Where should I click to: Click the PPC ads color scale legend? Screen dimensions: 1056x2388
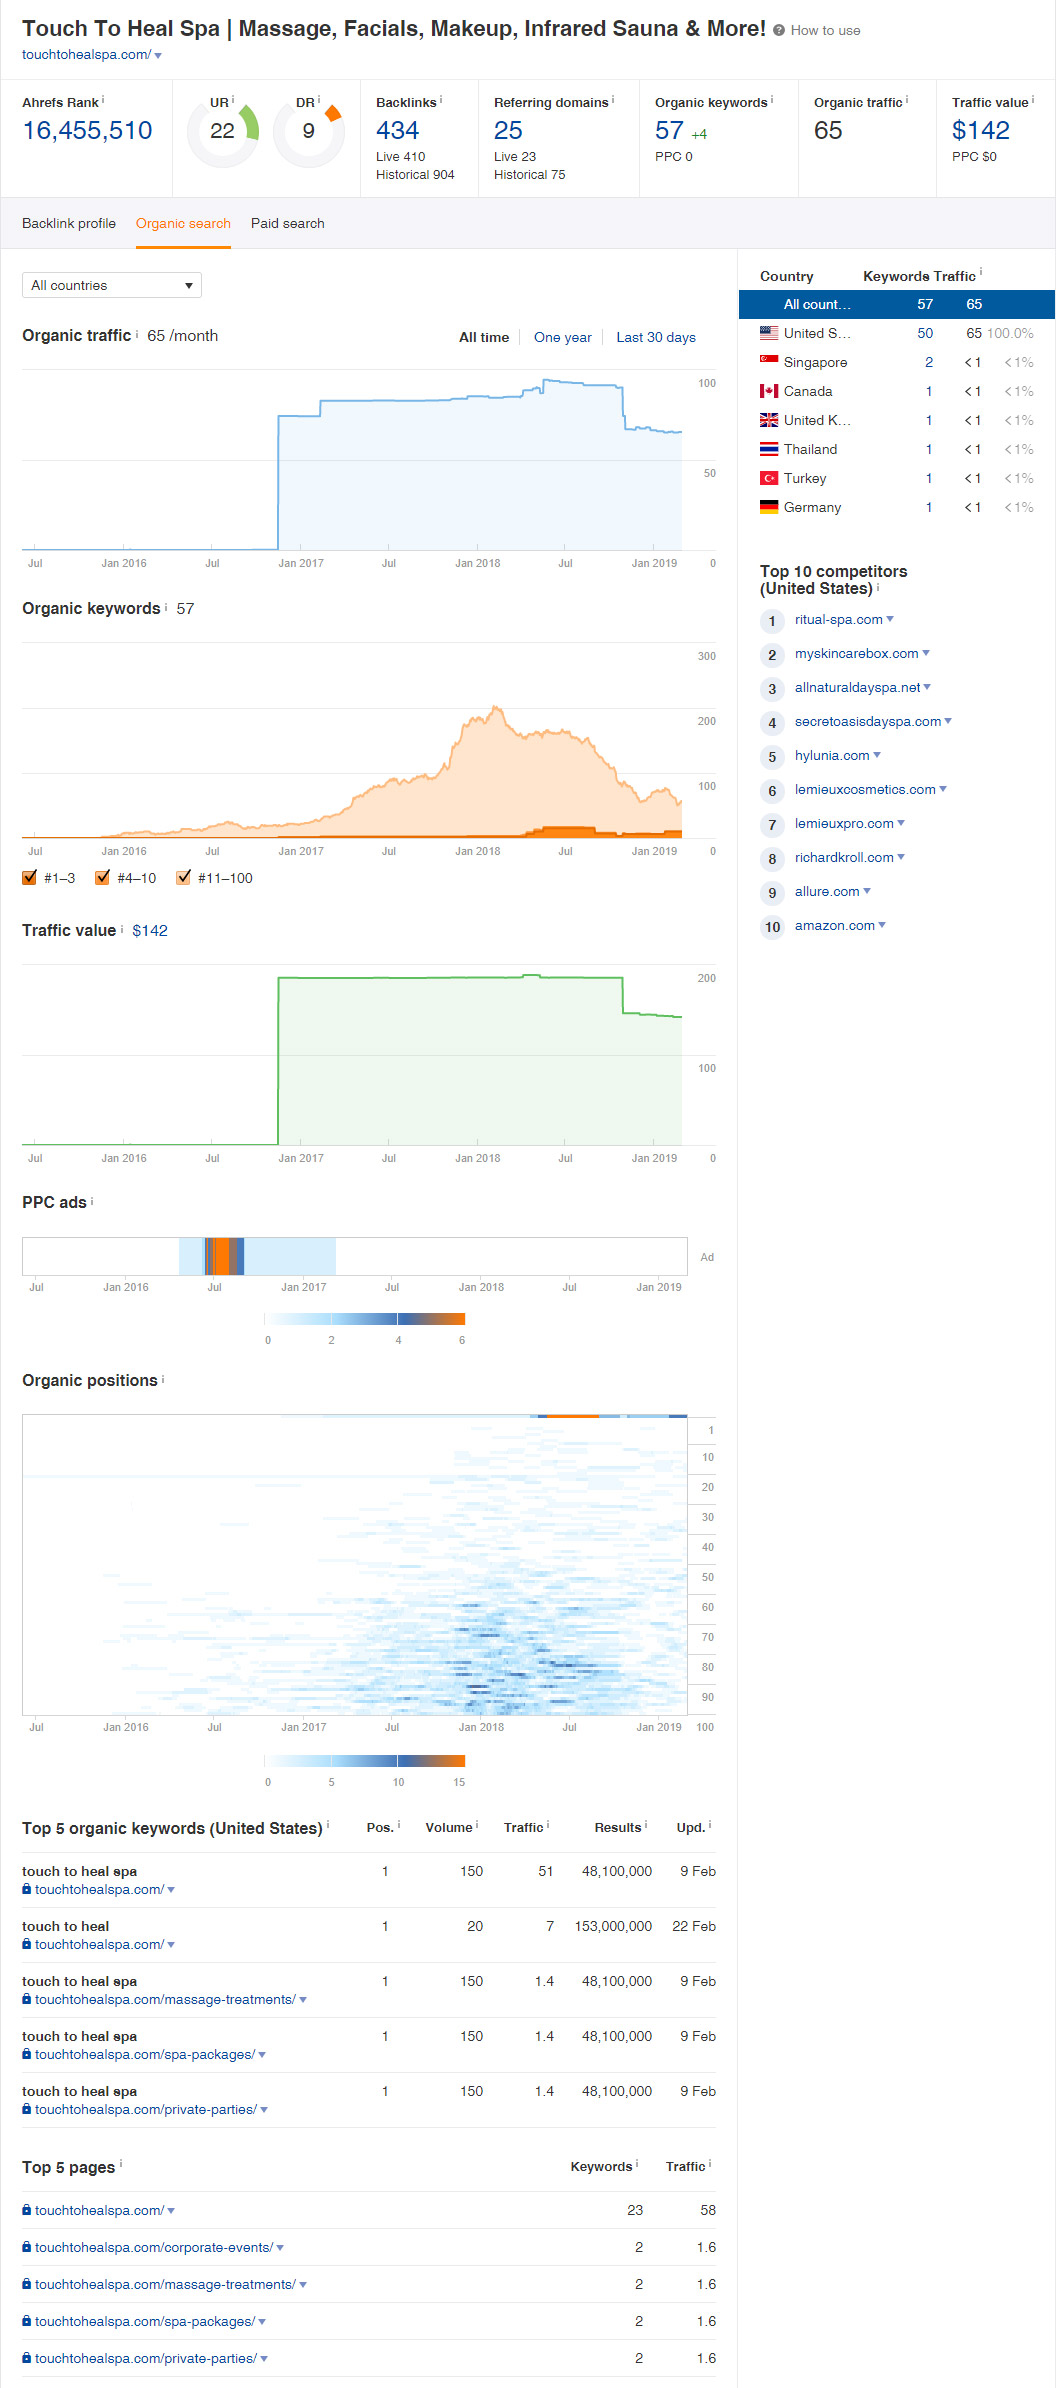pyautogui.click(x=364, y=1319)
